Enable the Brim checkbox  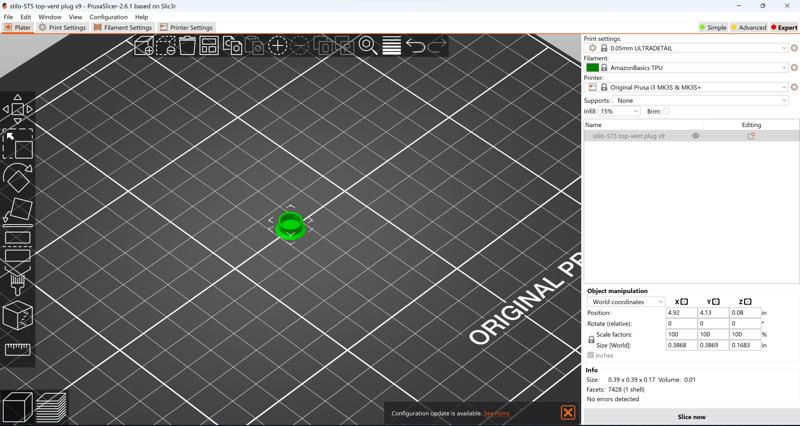pyautogui.click(x=666, y=111)
